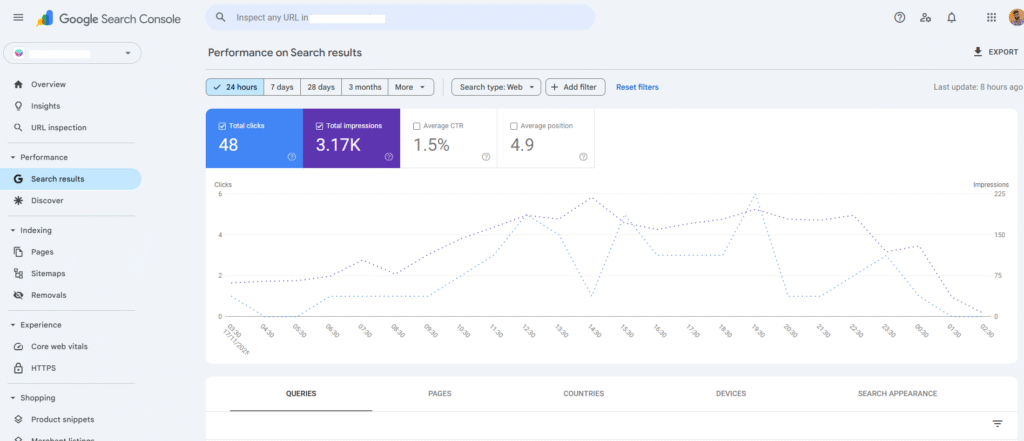The height and width of the screenshot is (441, 1024).
Task: Click the Inspect any URL search field
Action: click(x=400, y=18)
